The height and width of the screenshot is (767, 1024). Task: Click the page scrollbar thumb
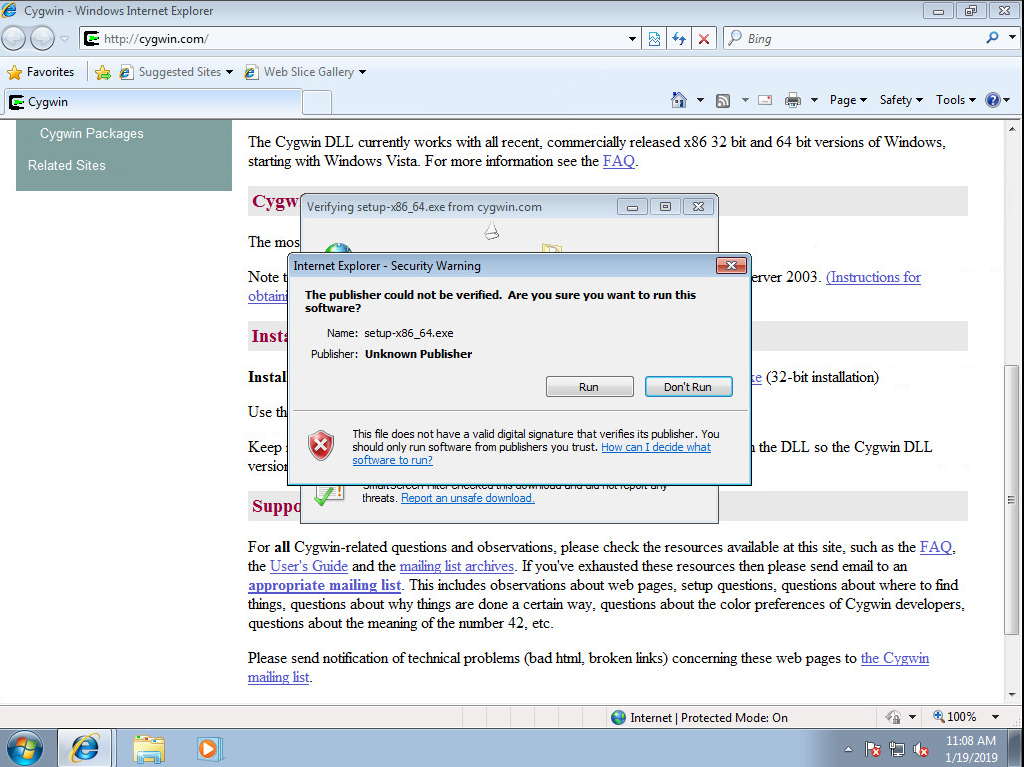(1011, 499)
